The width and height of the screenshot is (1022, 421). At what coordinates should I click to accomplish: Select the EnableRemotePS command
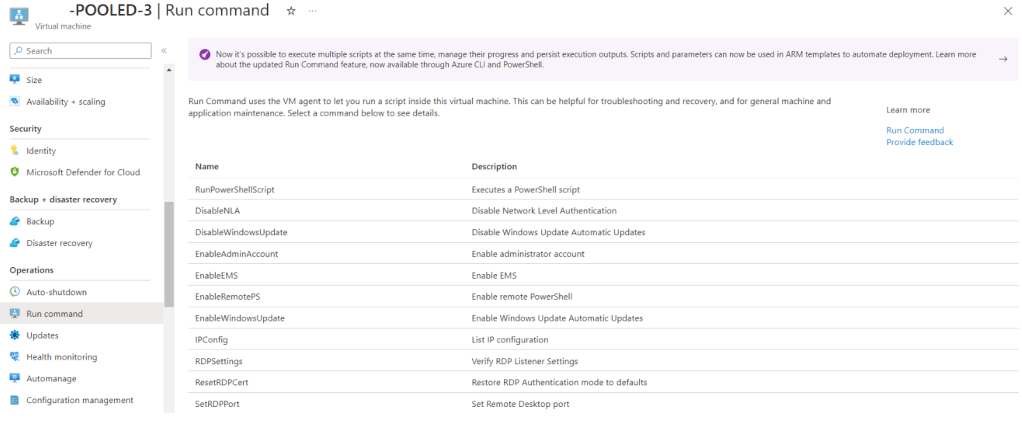point(227,297)
